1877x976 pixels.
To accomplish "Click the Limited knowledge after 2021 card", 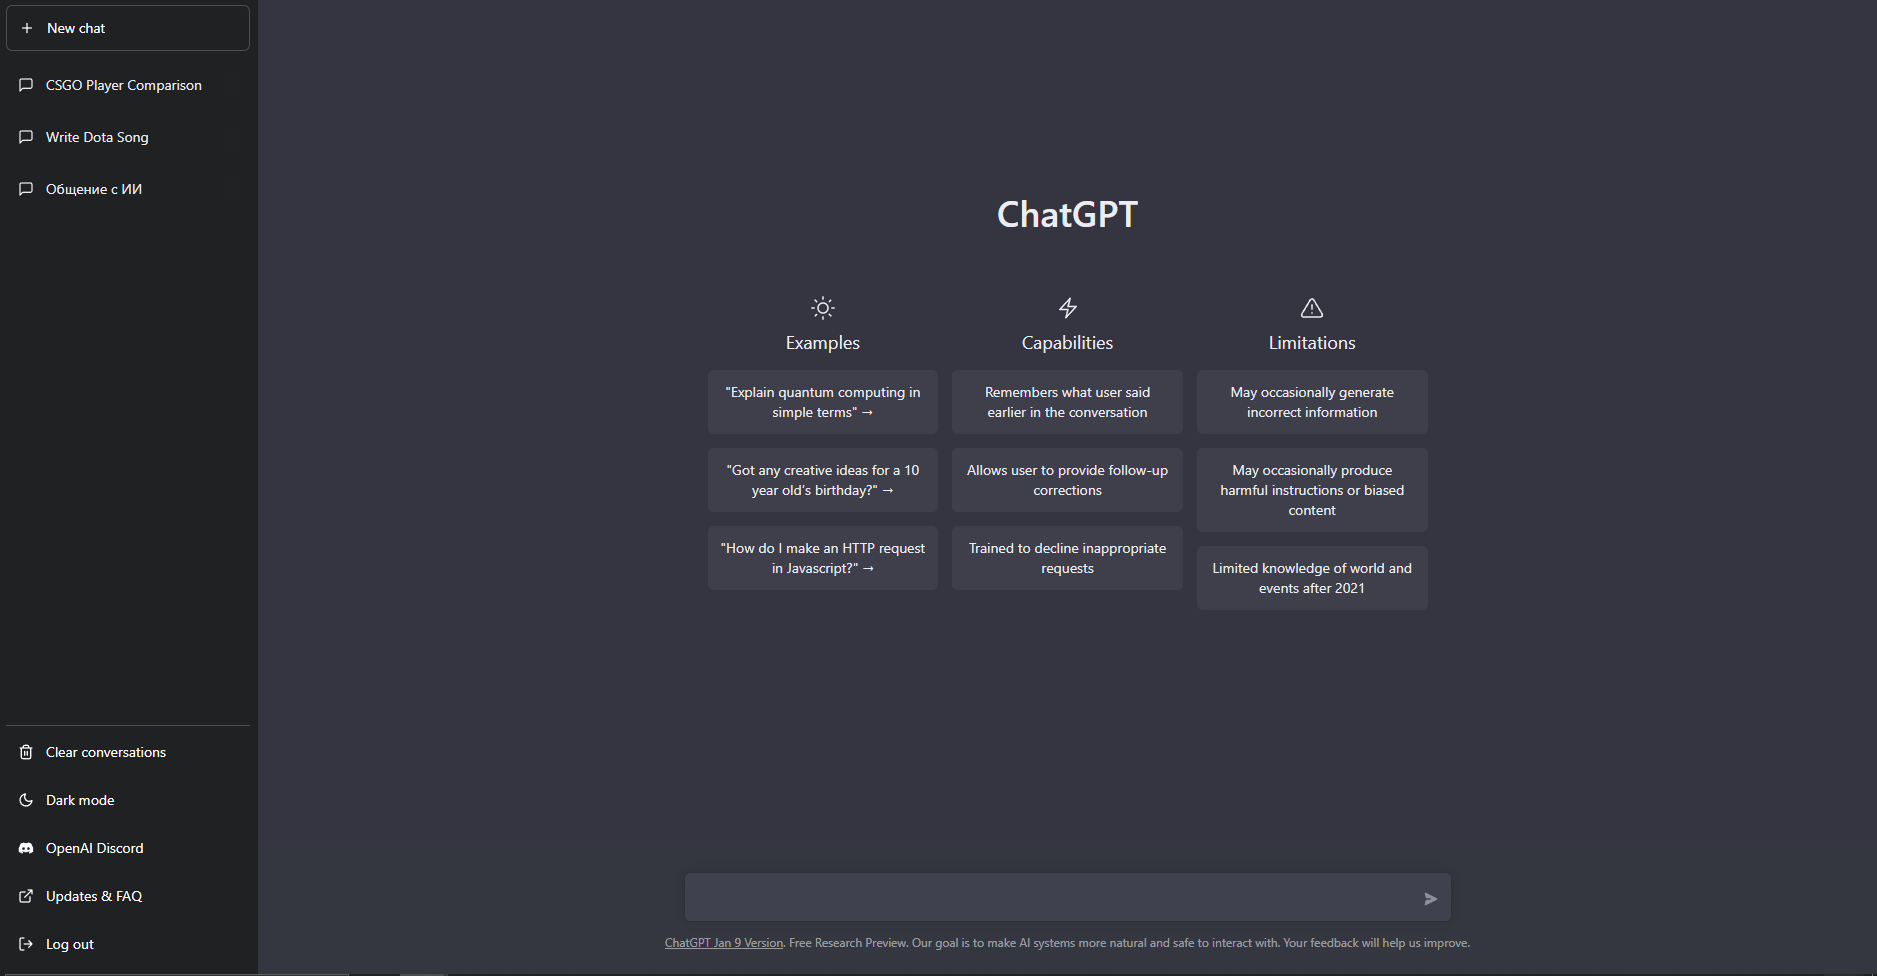I will click(1312, 578).
